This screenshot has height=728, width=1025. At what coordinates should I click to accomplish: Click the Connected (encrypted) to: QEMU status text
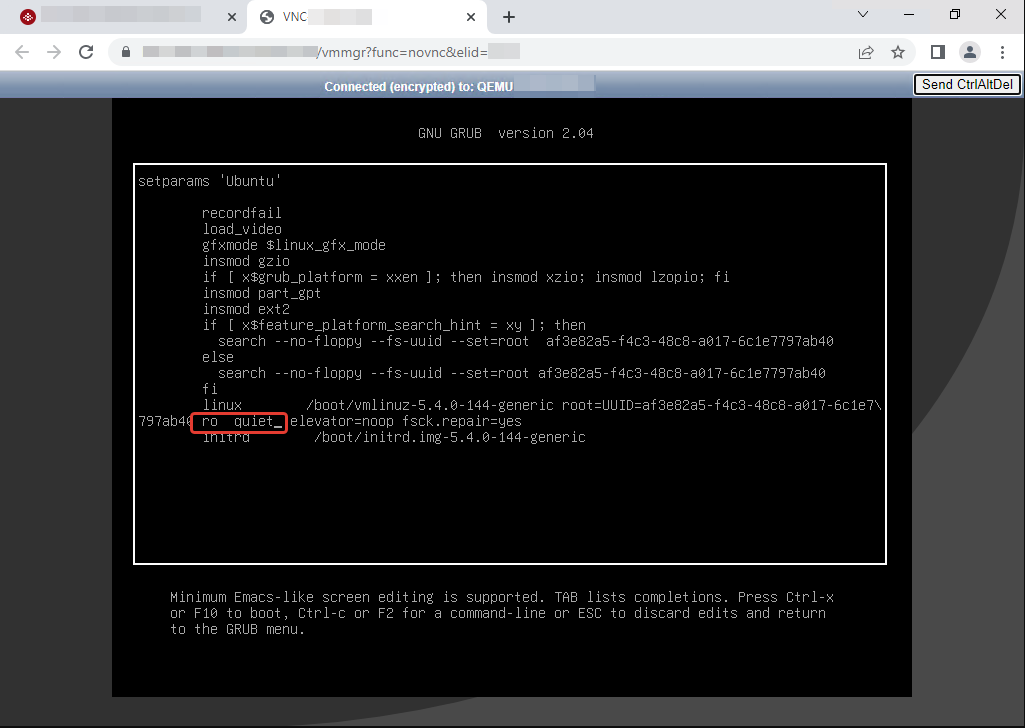(x=418, y=87)
